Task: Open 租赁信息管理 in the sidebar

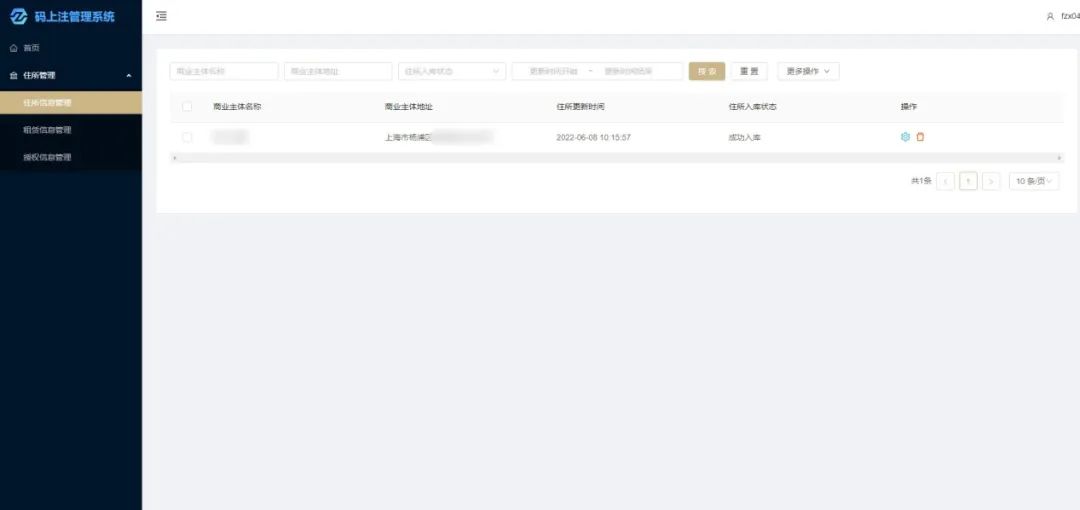Action: coord(48,130)
